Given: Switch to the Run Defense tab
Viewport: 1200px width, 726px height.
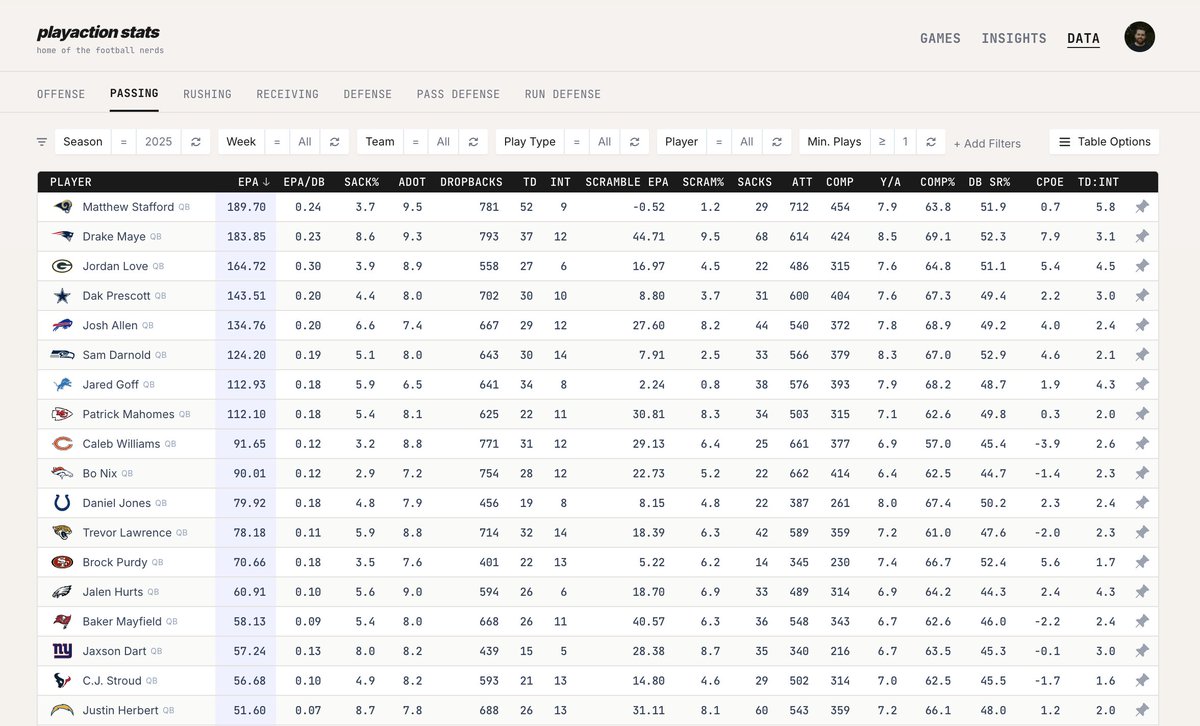Looking at the screenshot, I should coord(563,94).
